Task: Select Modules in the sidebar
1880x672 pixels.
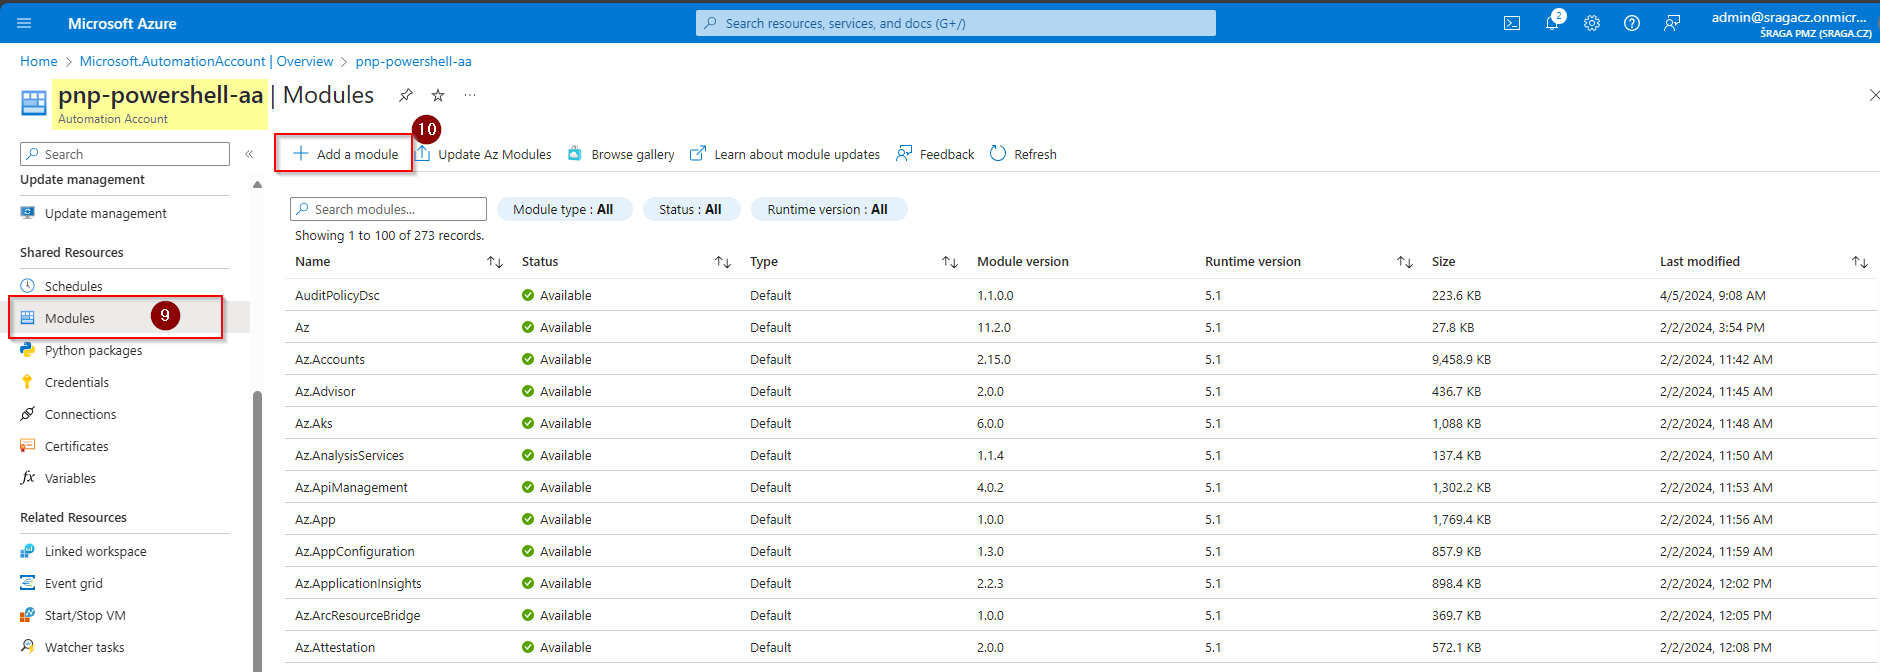Action: point(70,318)
